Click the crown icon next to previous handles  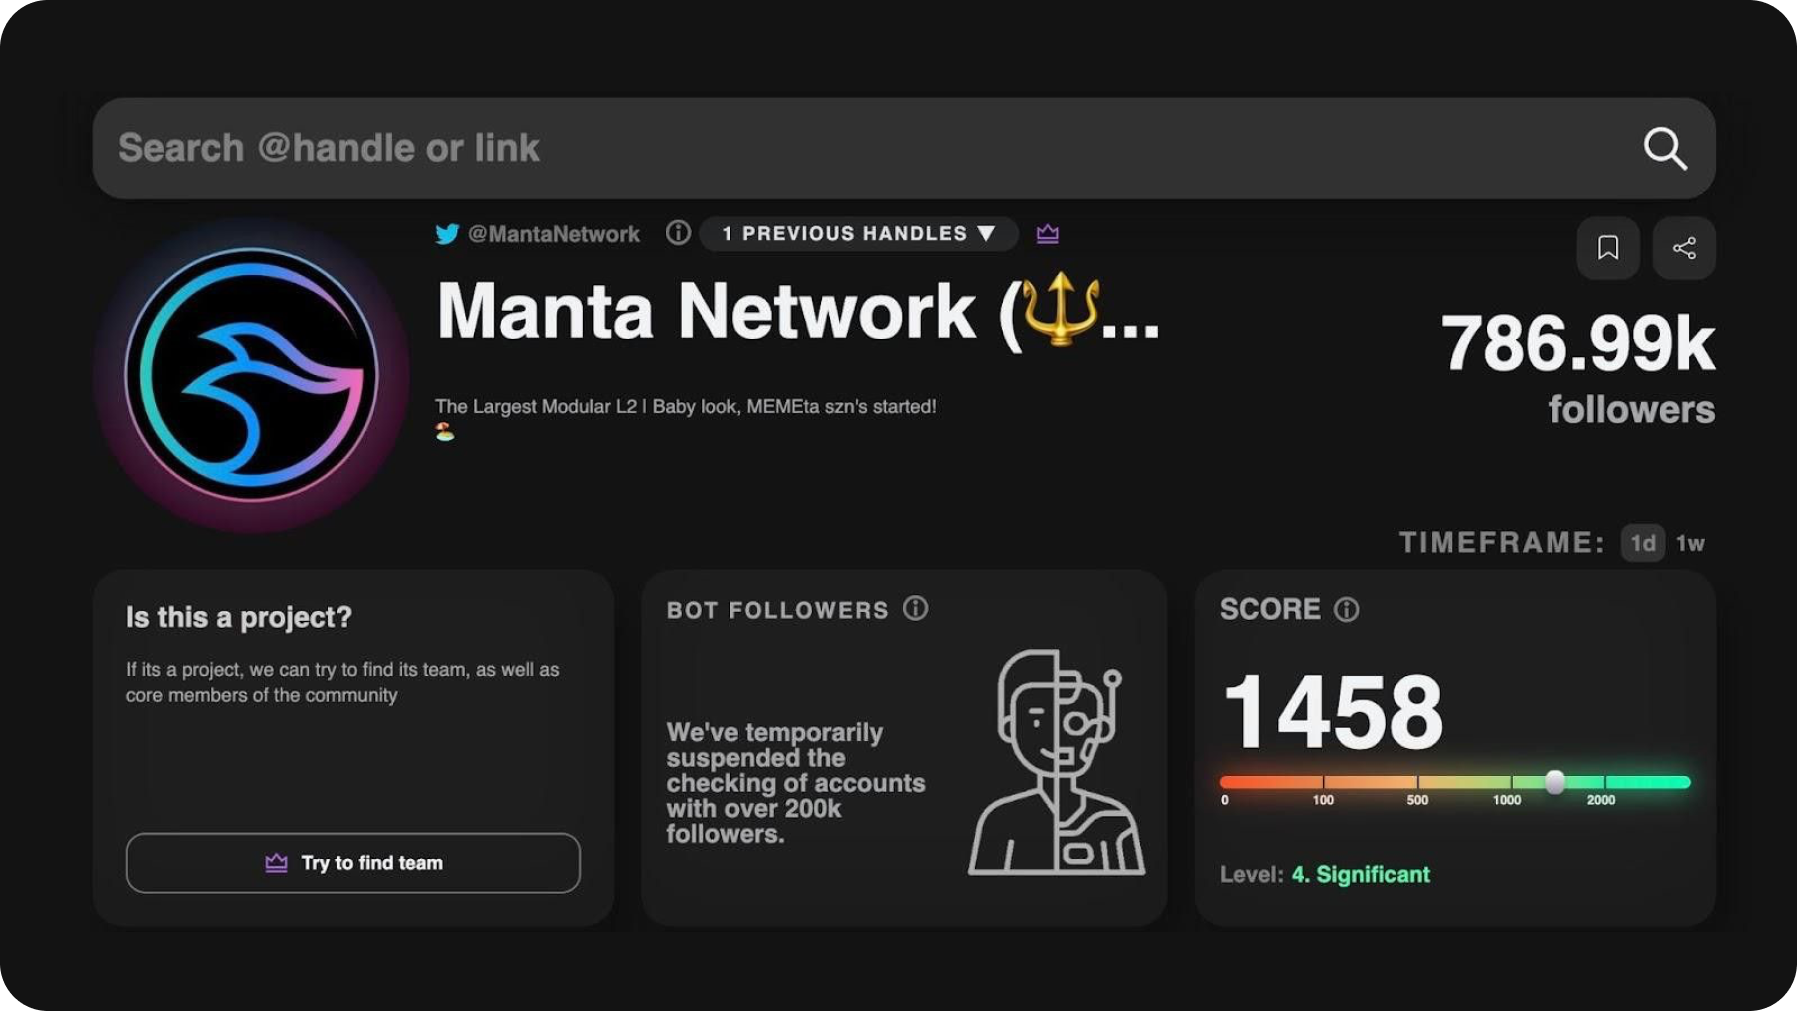tap(1046, 234)
